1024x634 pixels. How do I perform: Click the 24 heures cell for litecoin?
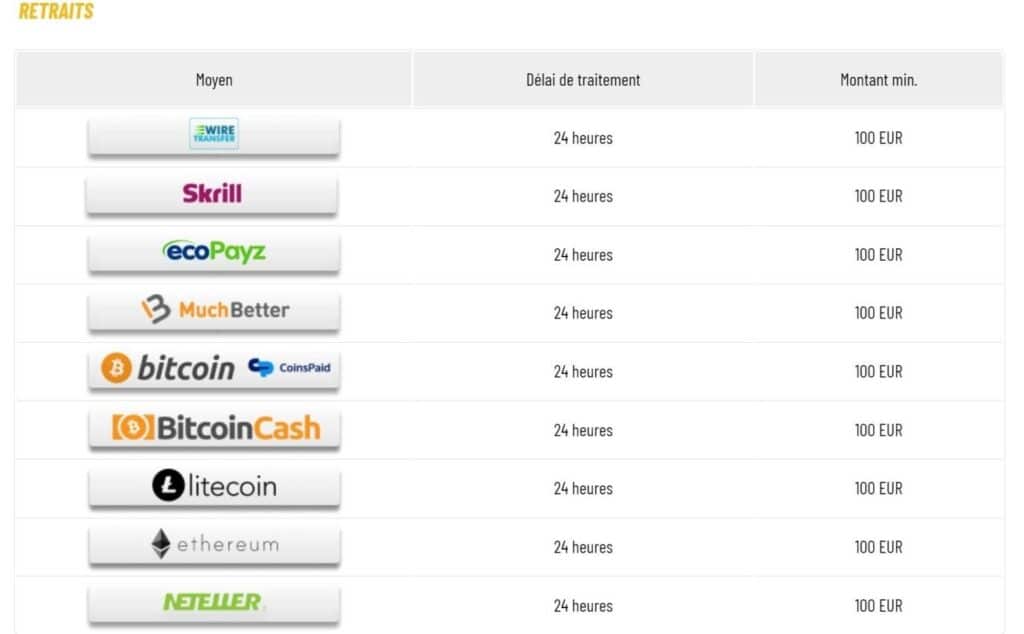[x=583, y=488]
